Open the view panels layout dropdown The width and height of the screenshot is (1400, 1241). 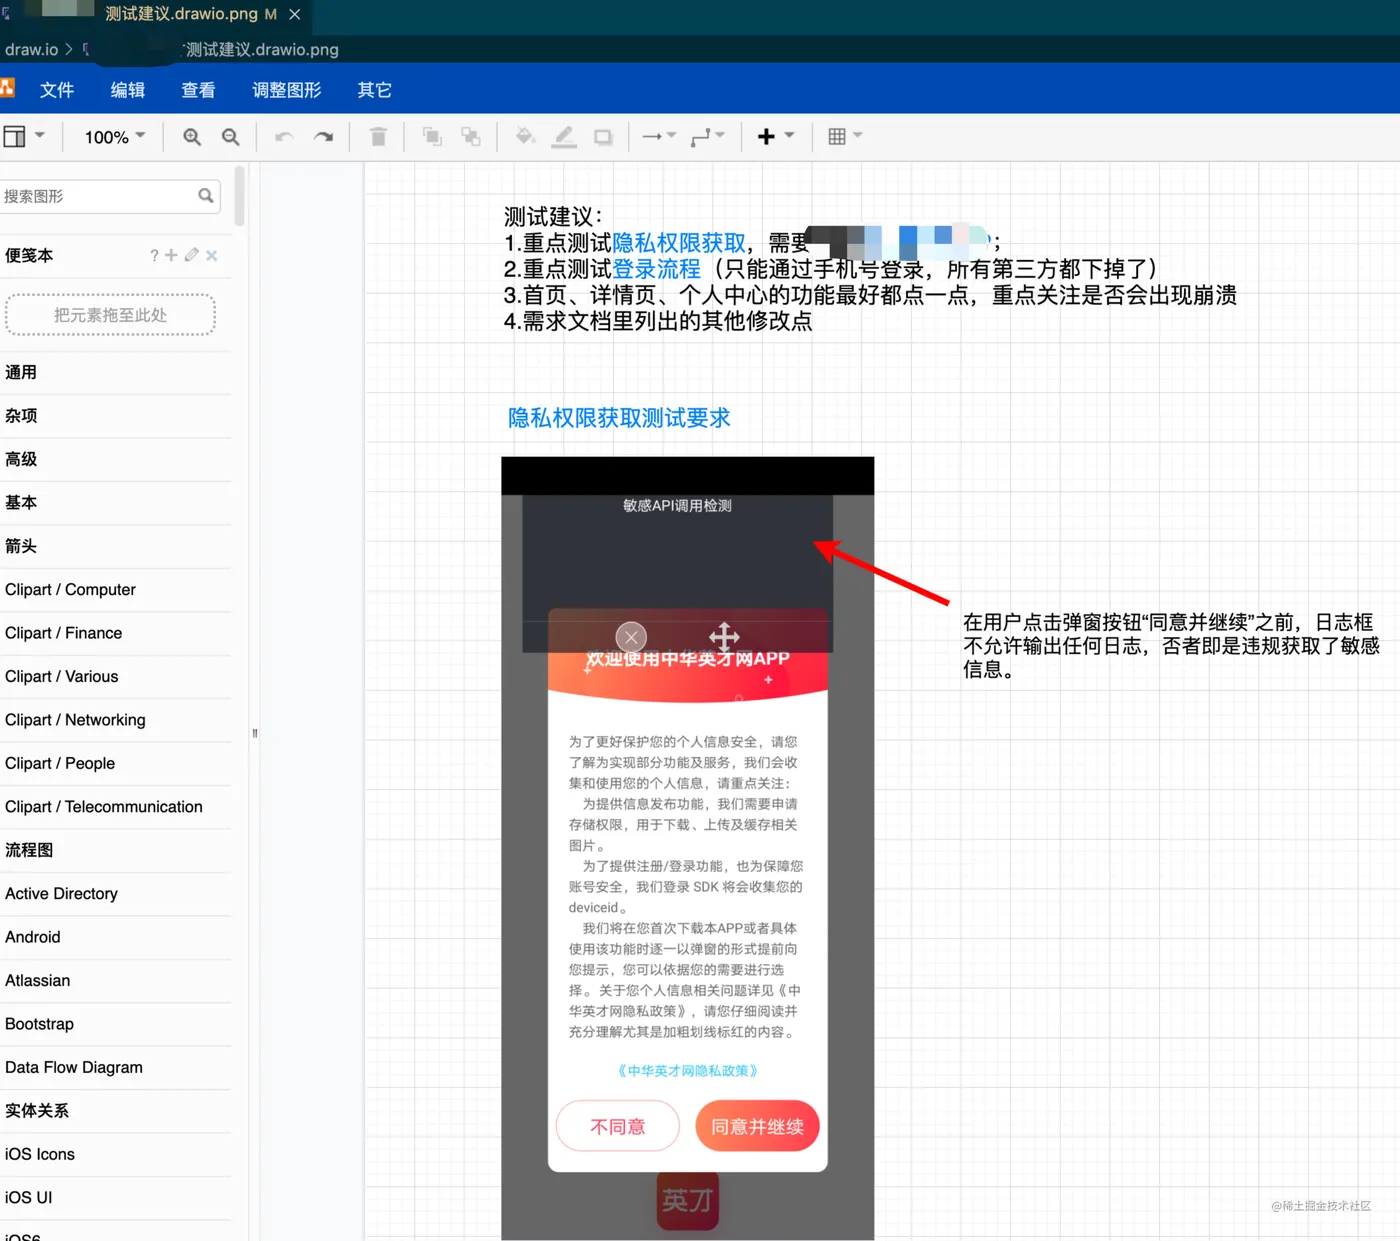point(24,137)
